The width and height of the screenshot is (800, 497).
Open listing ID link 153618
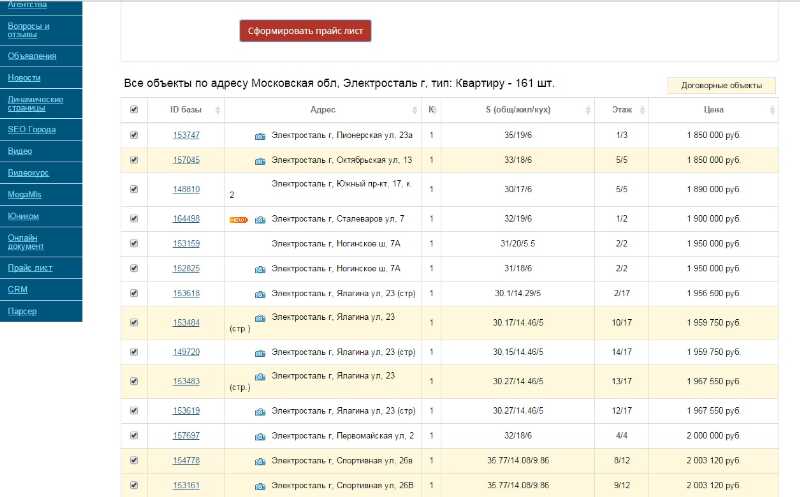click(x=186, y=293)
